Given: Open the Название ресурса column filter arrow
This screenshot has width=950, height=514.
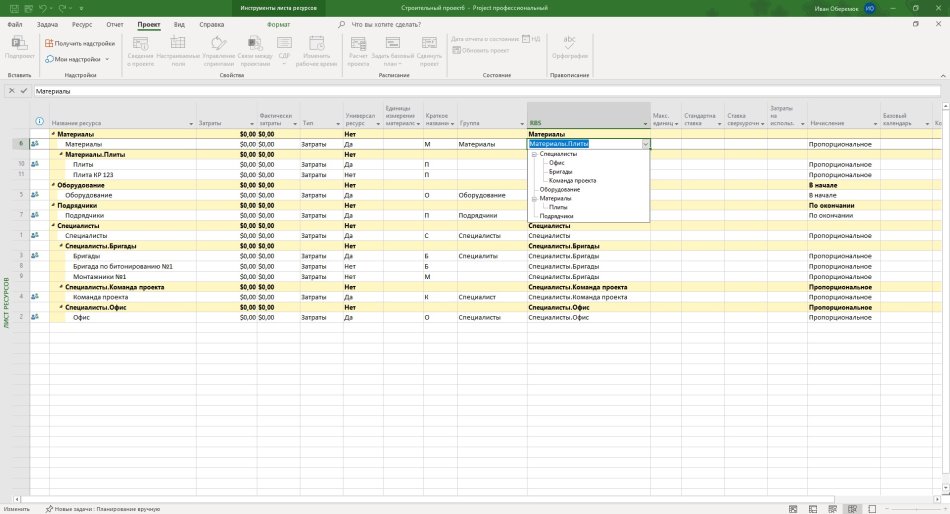Looking at the screenshot, I should (x=191, y=124).
